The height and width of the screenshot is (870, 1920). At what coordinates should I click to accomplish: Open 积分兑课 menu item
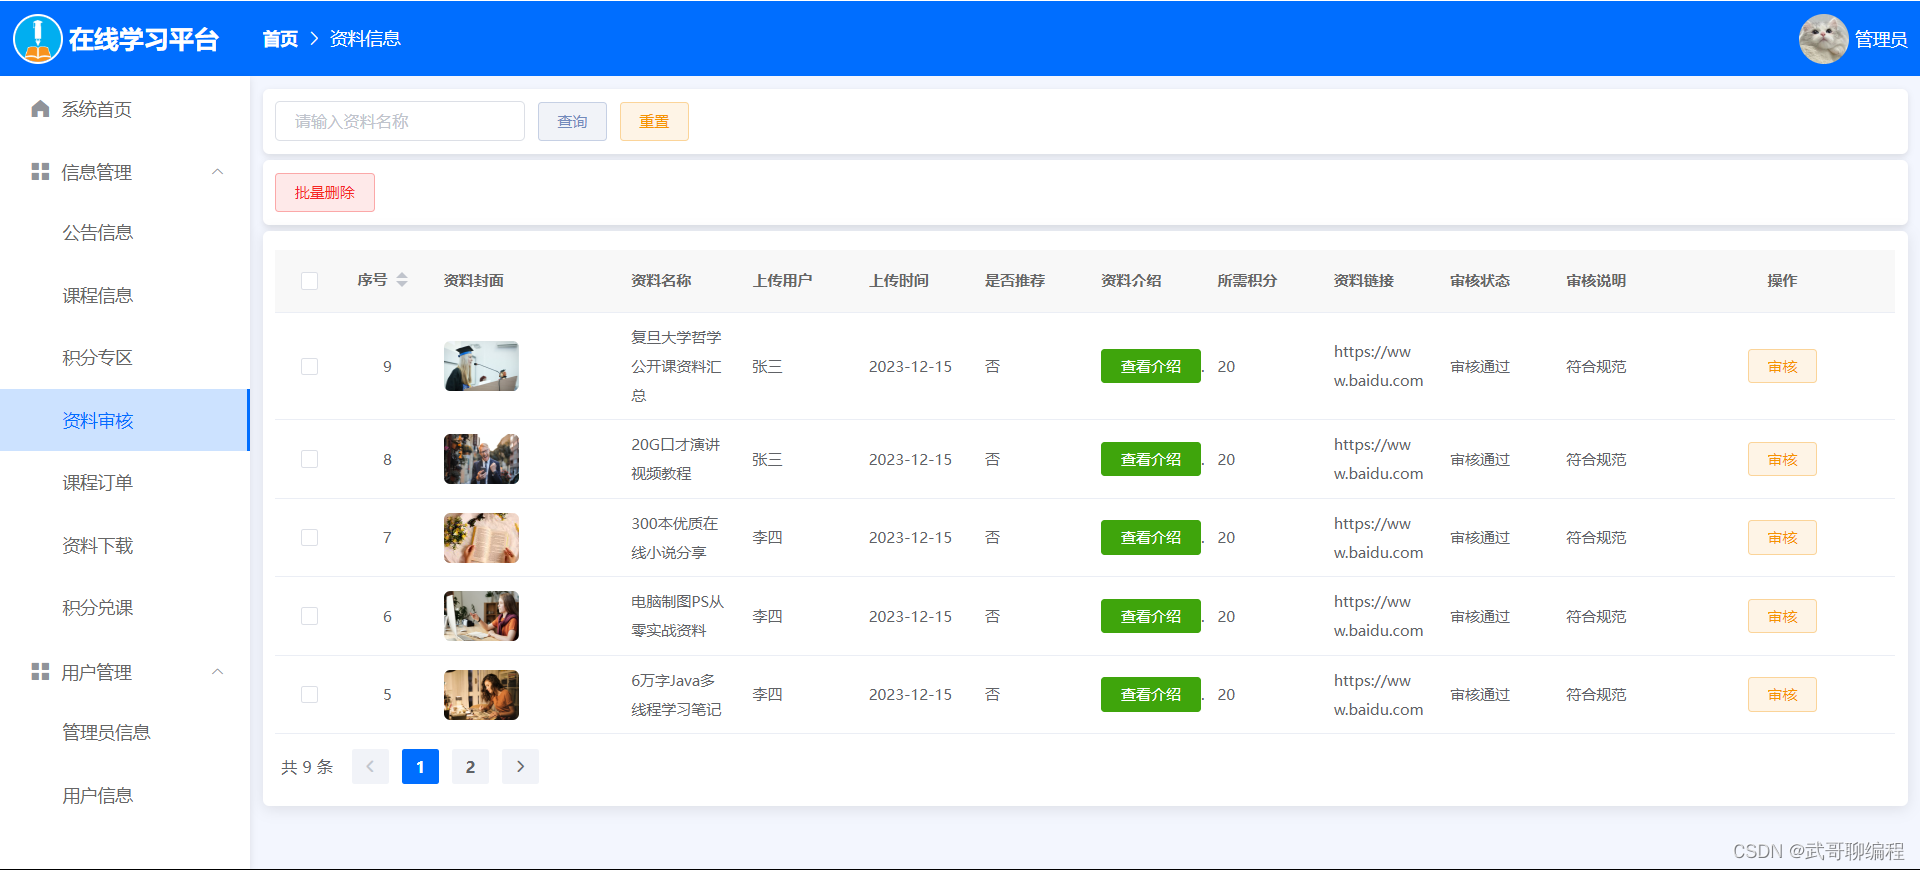coord(125,608)
